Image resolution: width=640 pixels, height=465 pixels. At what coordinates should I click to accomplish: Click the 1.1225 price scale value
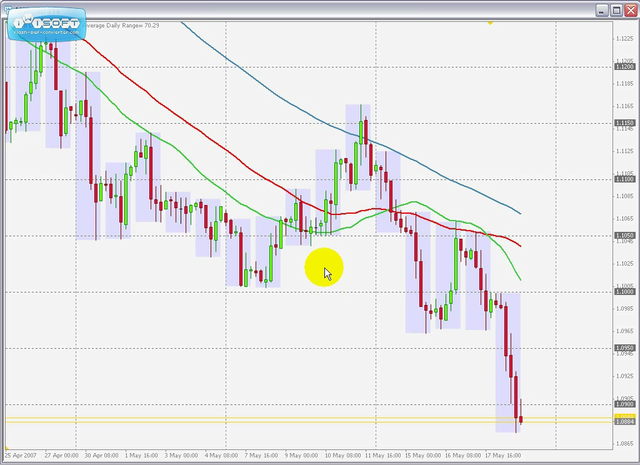(x=624, y=39)
